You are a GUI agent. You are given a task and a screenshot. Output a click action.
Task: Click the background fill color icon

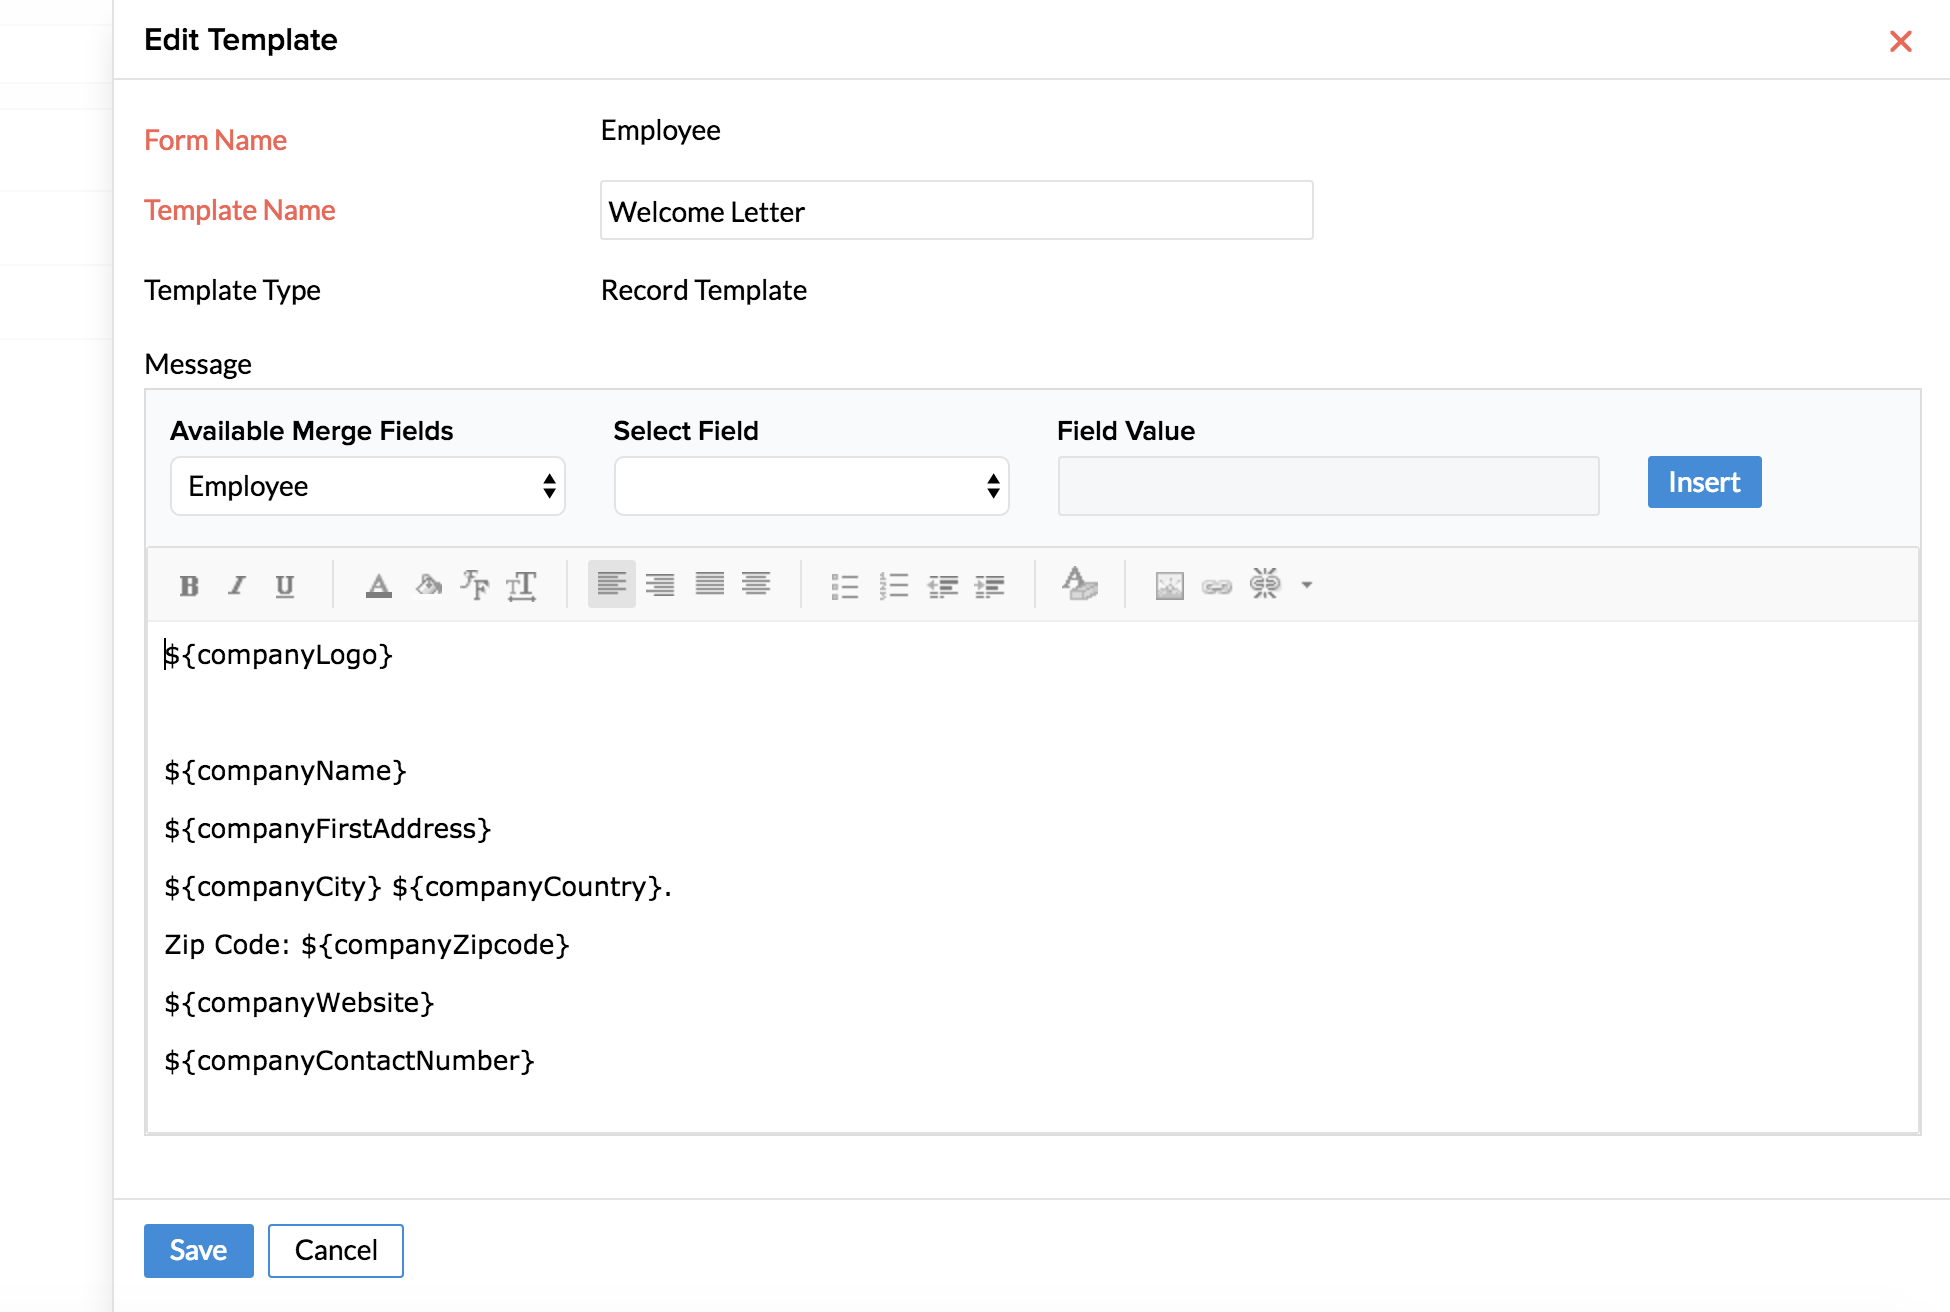[x=428, y=585]
